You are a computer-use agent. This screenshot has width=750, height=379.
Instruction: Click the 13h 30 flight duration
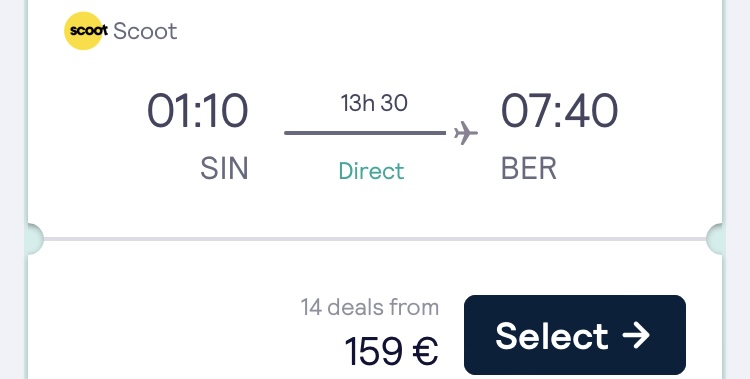374,103
